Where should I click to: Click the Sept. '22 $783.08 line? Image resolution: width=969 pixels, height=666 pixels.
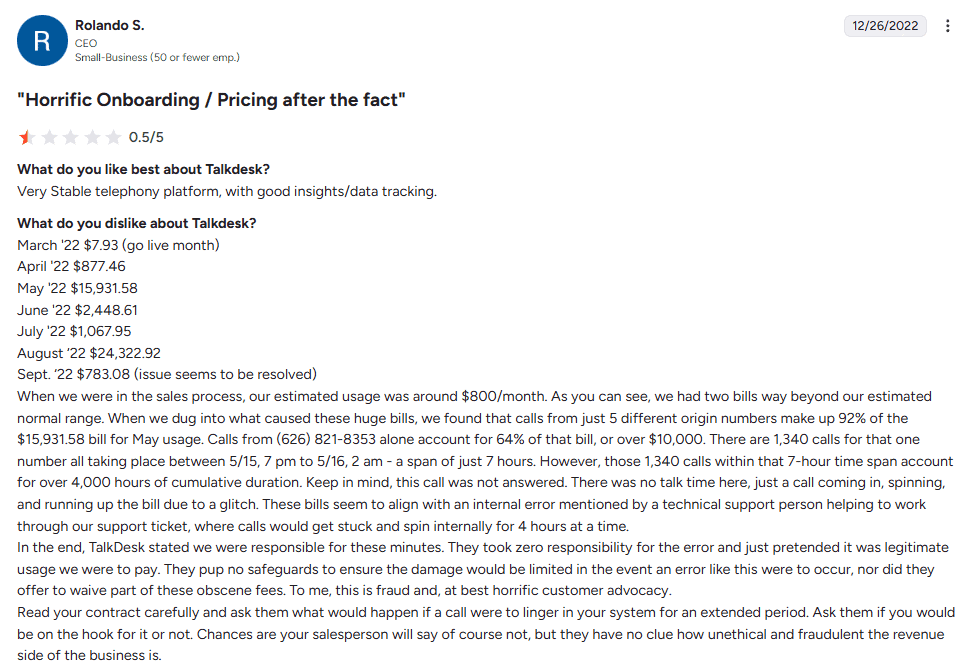[x=166, y=375]
